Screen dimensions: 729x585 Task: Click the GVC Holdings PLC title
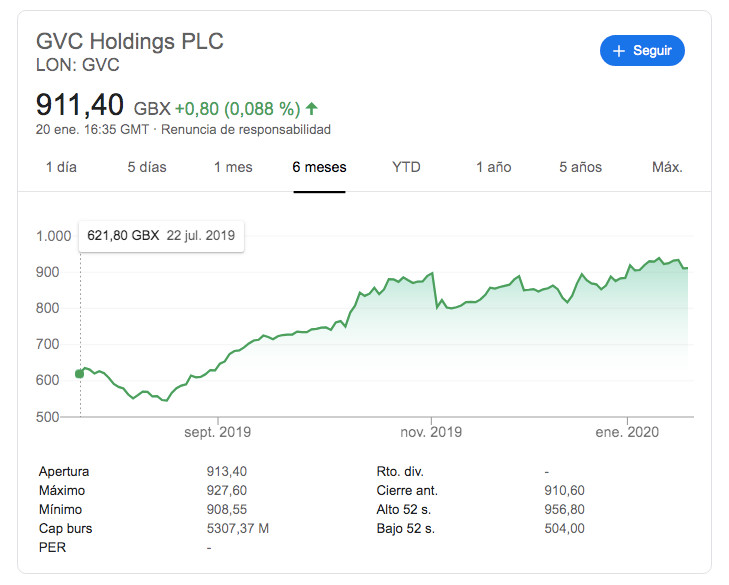pyautogui.click(x=130, y=41)
